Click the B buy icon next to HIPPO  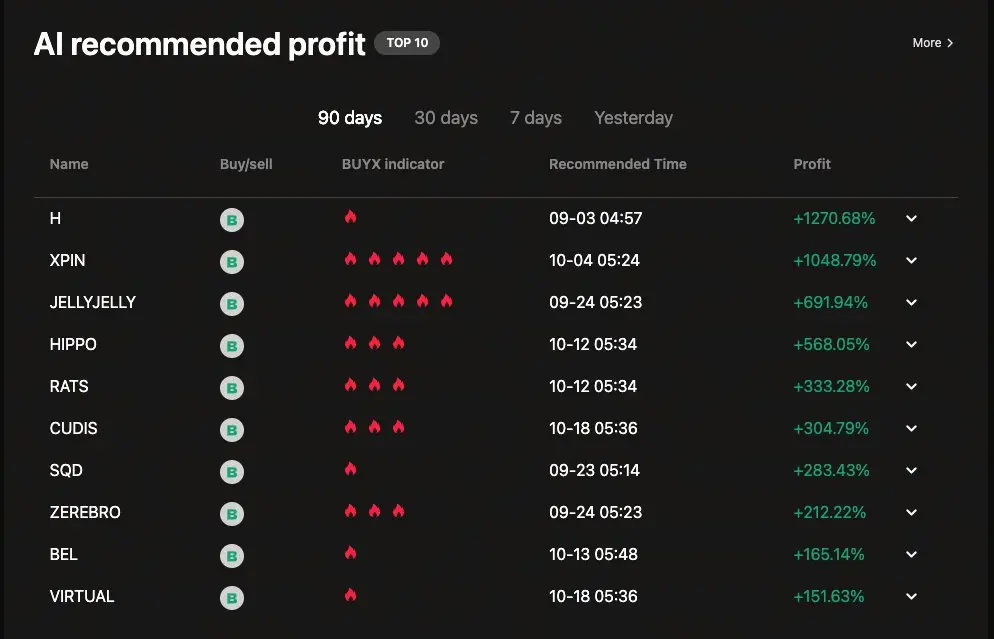(232, 345)
